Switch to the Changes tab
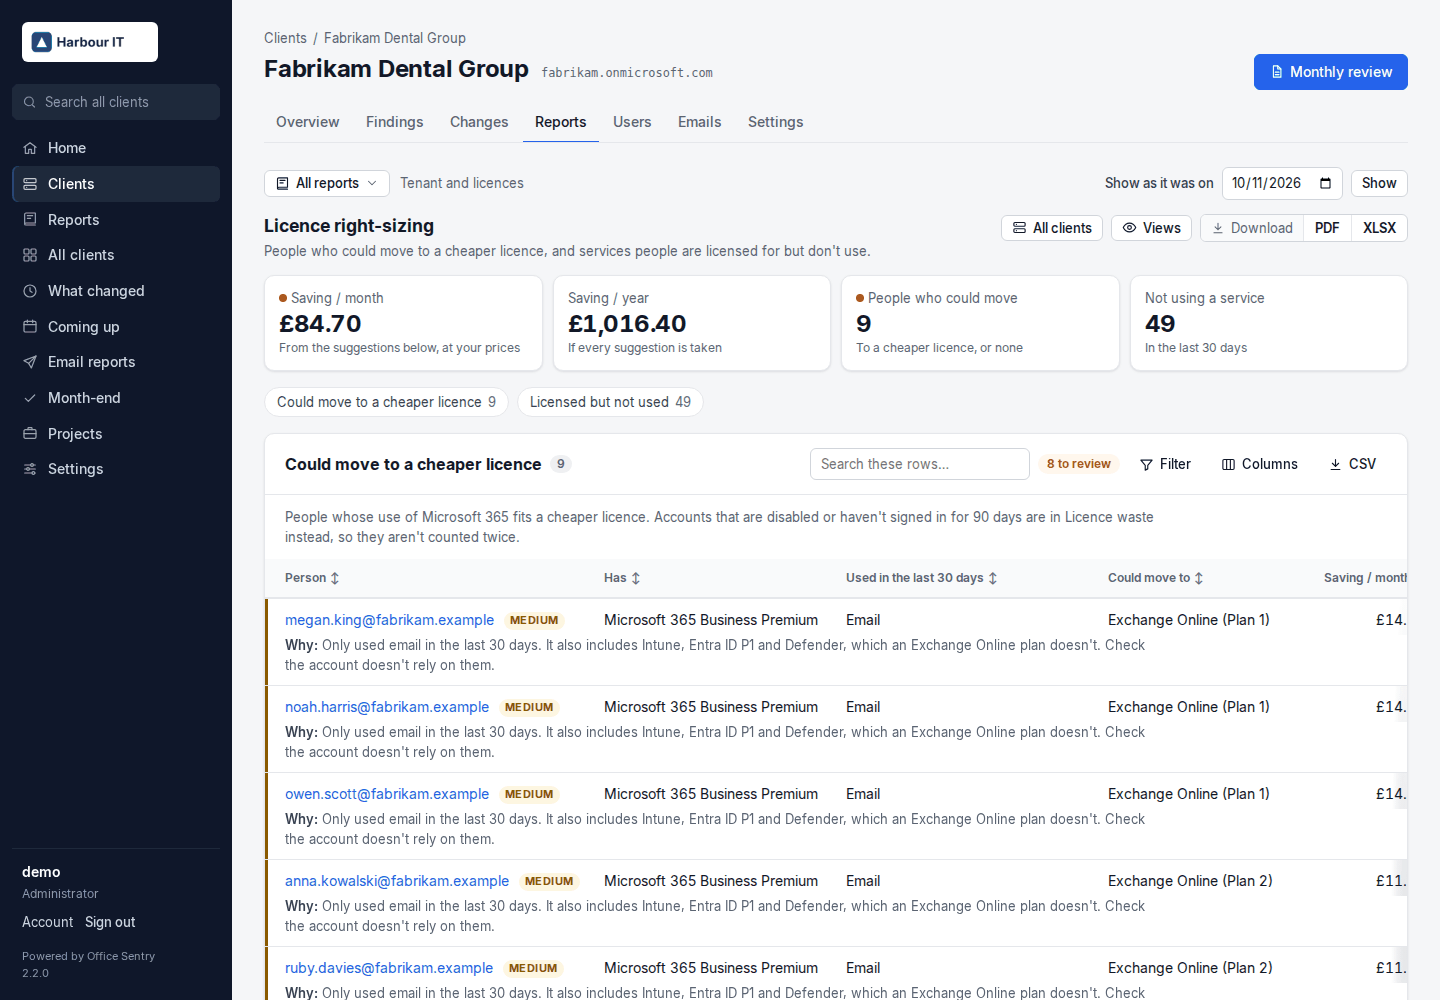 (x=479, y=122)
